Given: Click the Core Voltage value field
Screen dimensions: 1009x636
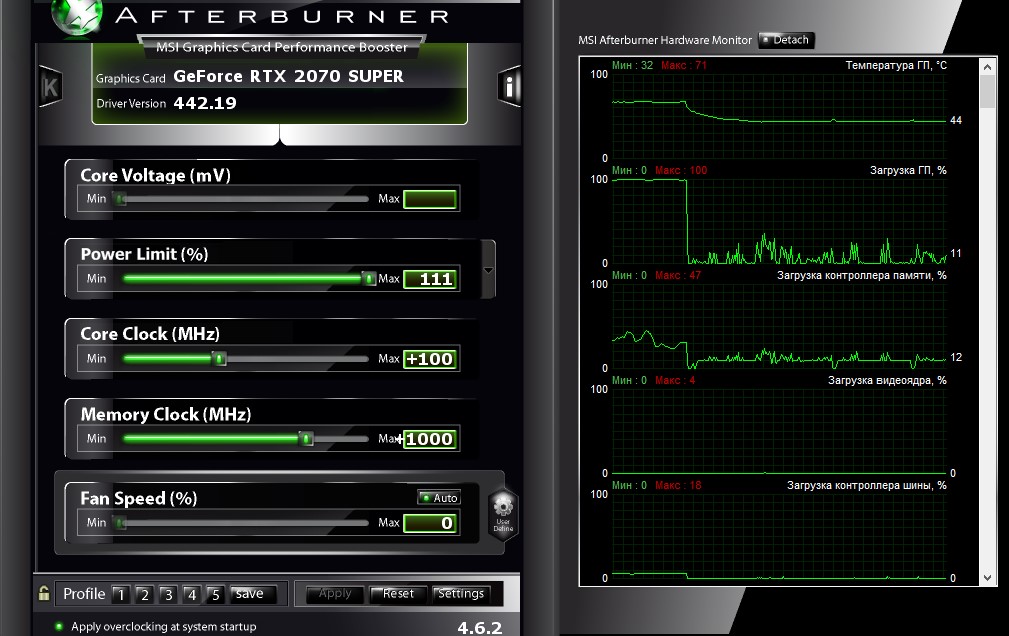Looking at the screenshot, I should point(430,199).
